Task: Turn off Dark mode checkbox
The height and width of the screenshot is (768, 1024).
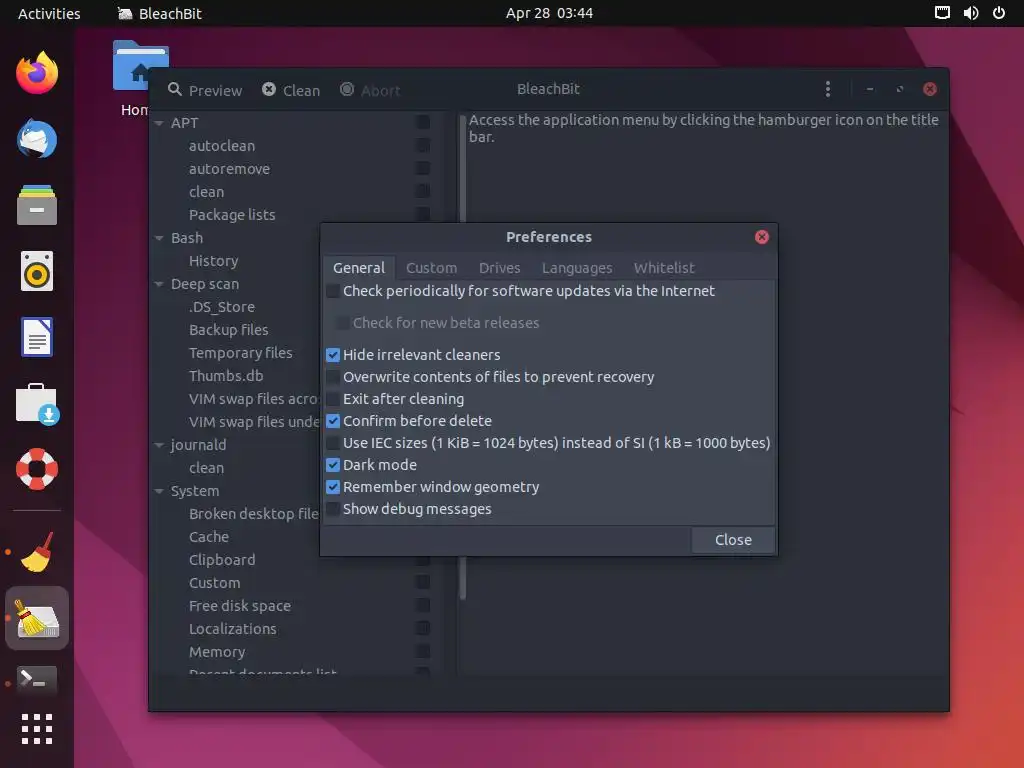Action: coord(332,465)
